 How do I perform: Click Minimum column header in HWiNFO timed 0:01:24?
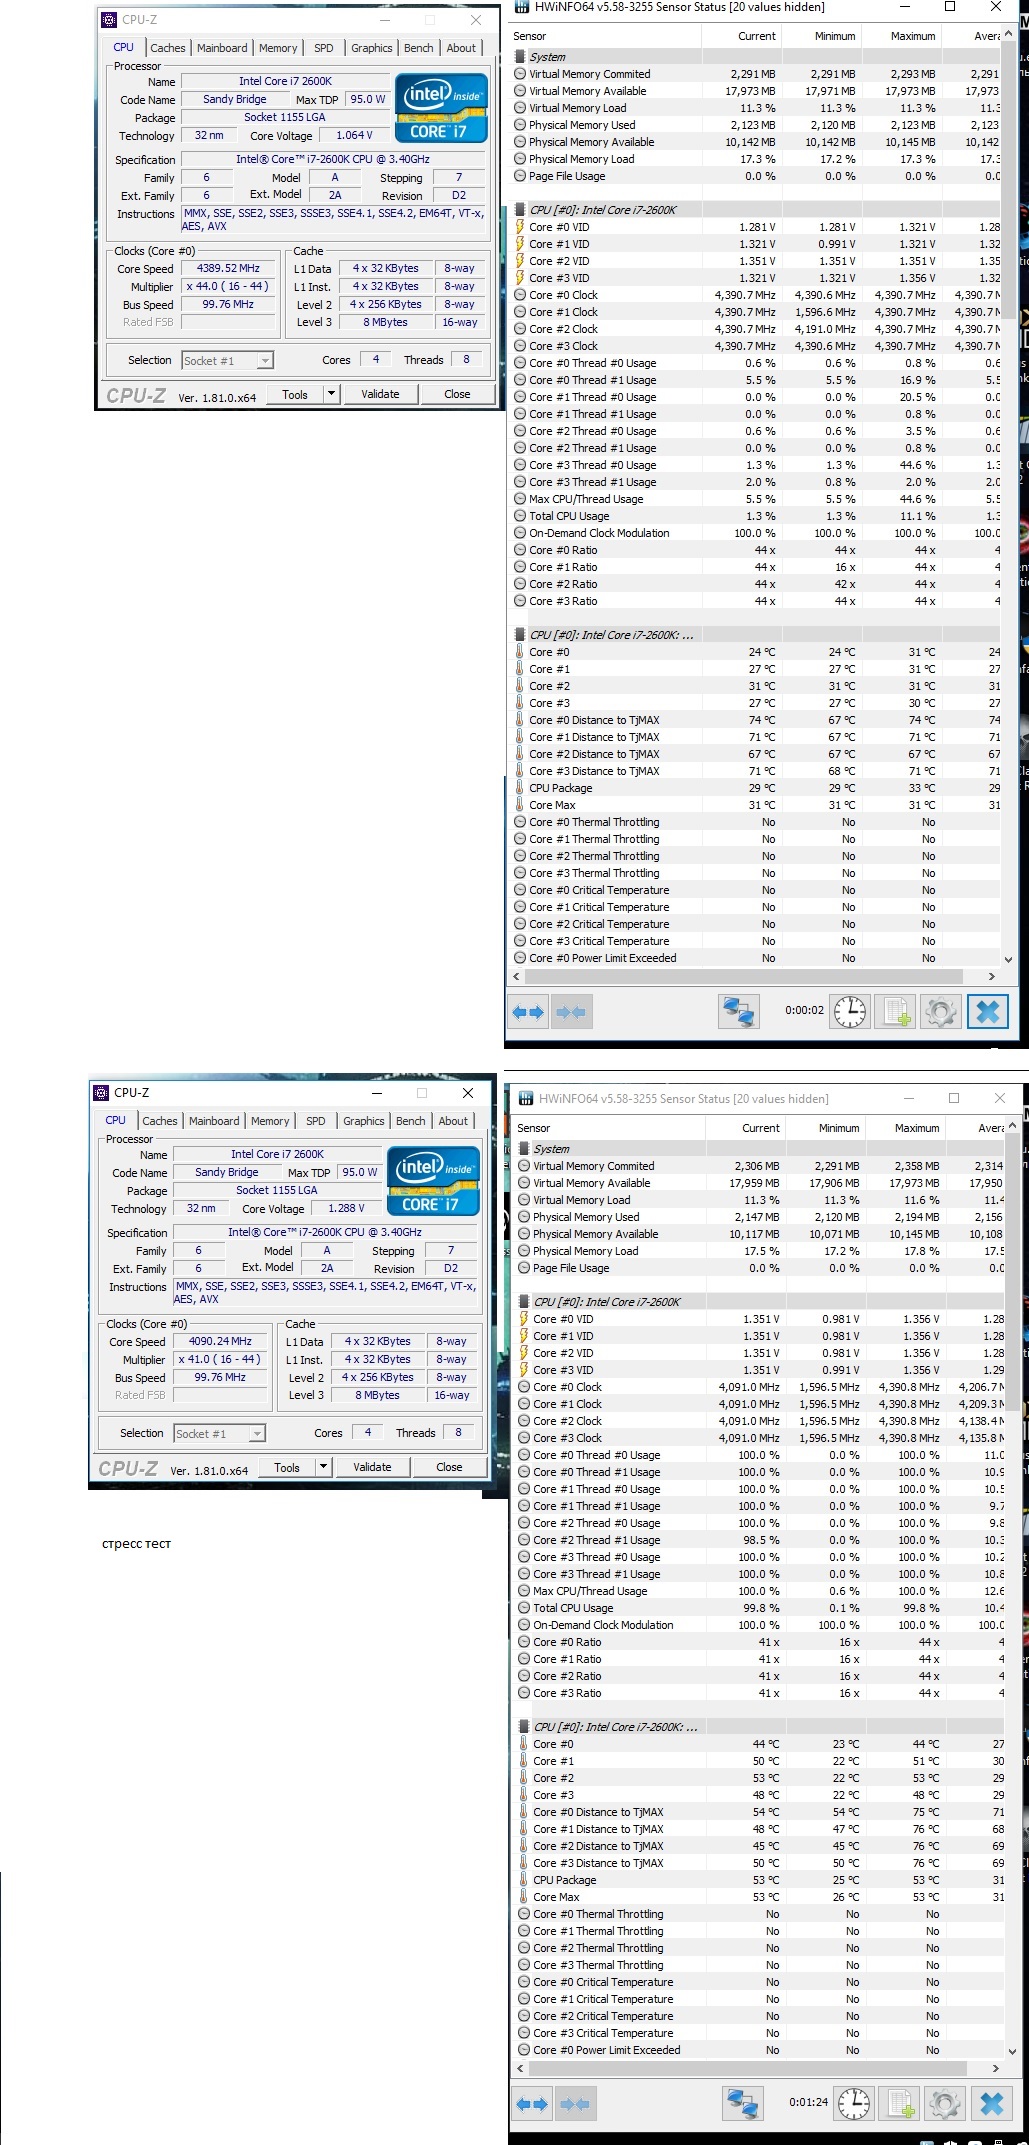(825, 1128)
